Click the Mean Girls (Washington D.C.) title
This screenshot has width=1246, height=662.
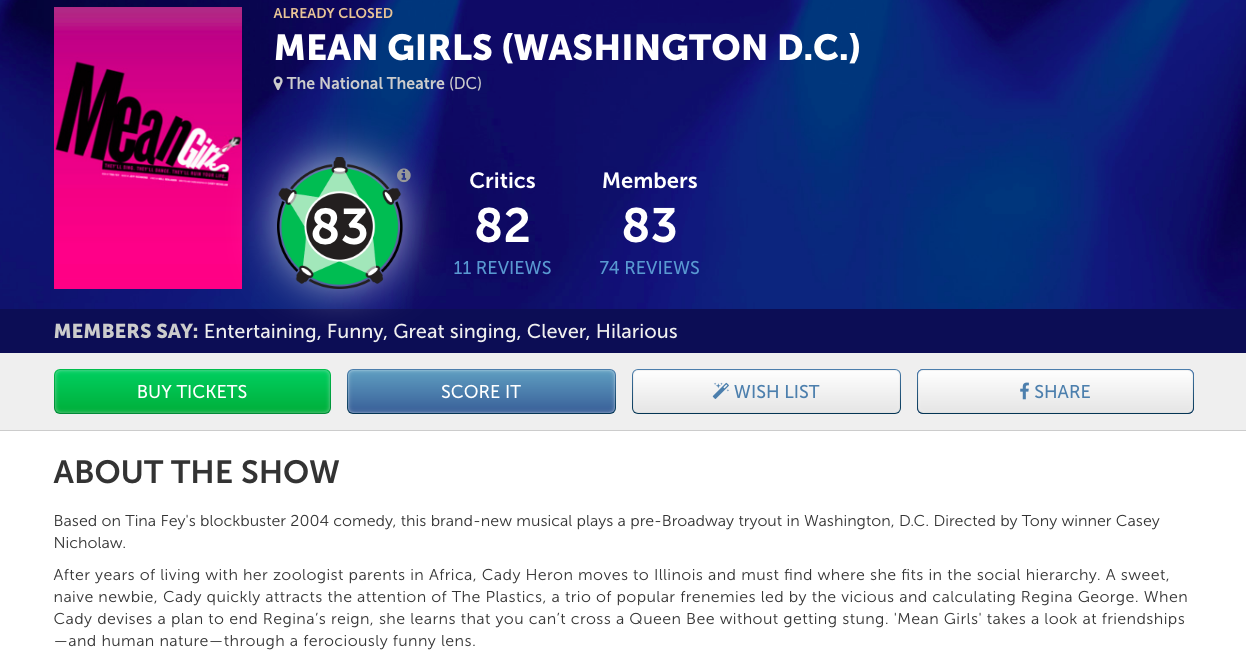click(x=567, y=48)
